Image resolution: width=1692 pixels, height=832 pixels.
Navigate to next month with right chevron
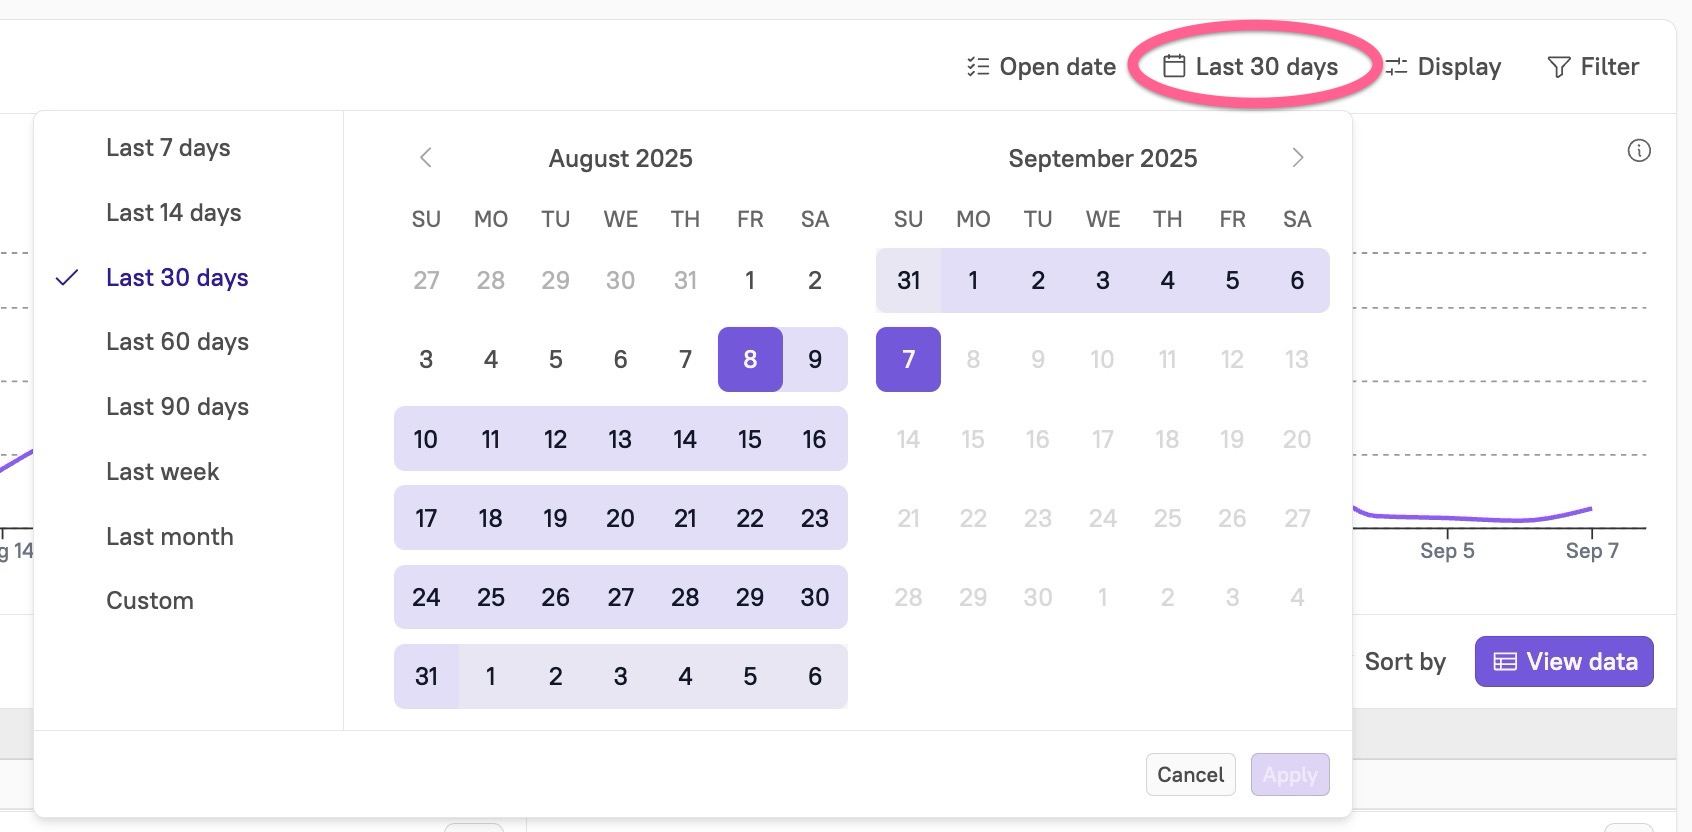[x=1297, y=157]
